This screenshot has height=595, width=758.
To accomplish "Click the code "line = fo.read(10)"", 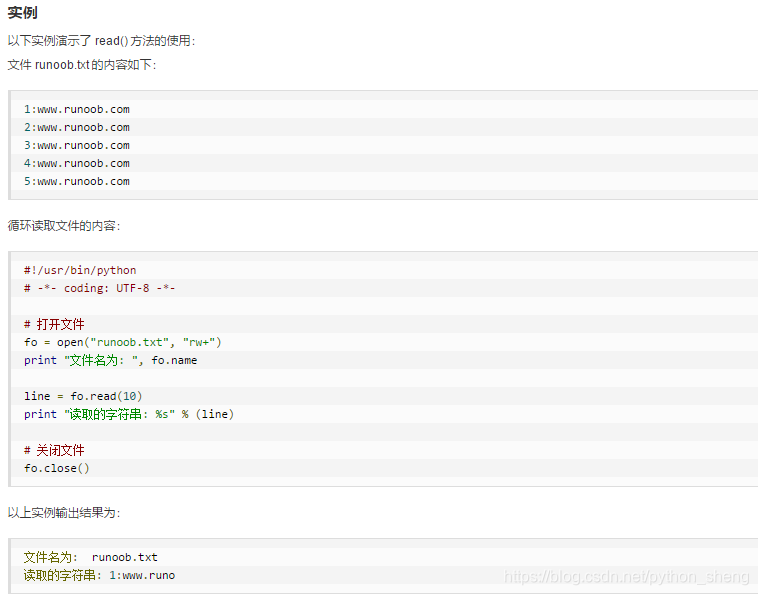I will pos(83,396).
